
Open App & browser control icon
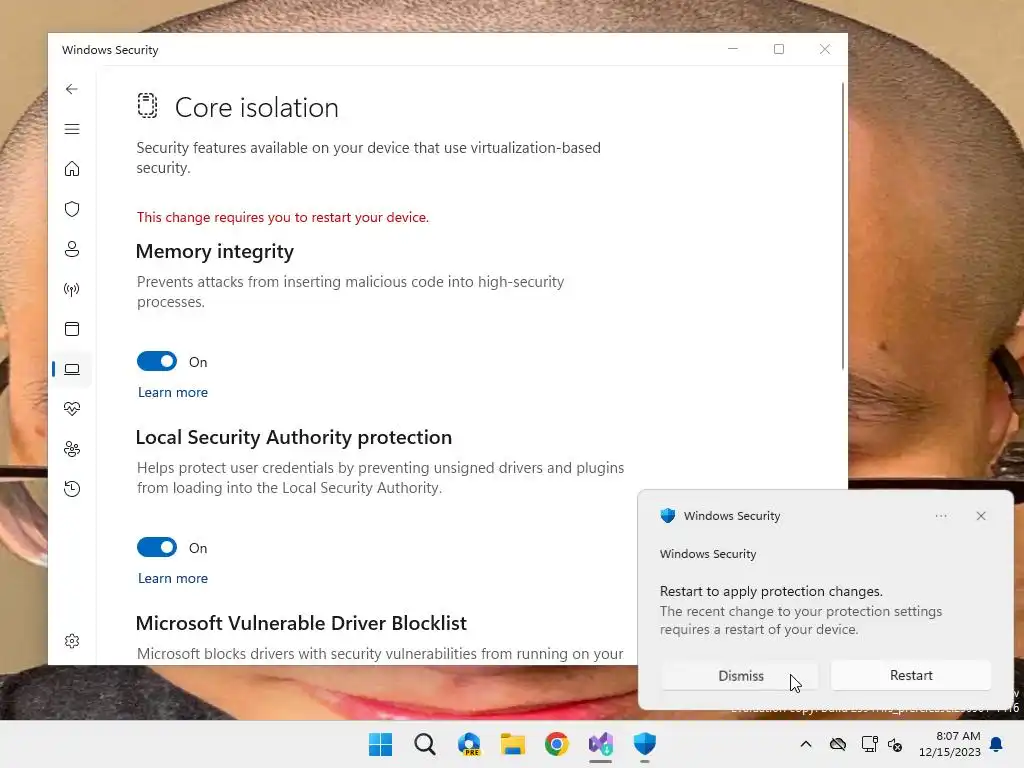72,328
